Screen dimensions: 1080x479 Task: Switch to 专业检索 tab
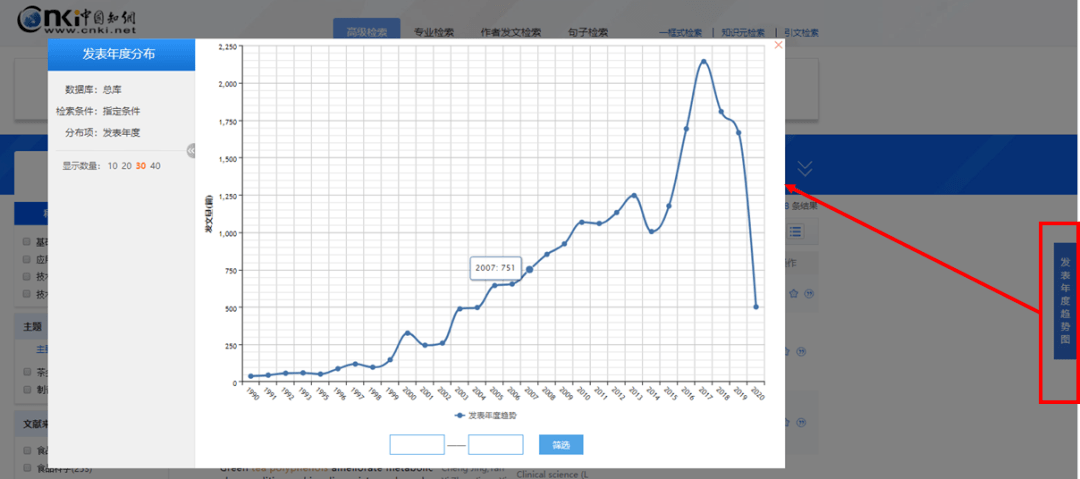point(434,32)
